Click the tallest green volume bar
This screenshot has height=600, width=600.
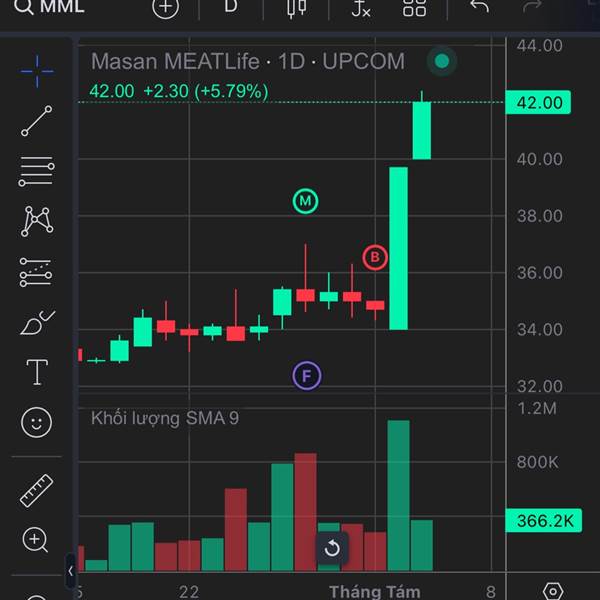click(x=398, y=496)
